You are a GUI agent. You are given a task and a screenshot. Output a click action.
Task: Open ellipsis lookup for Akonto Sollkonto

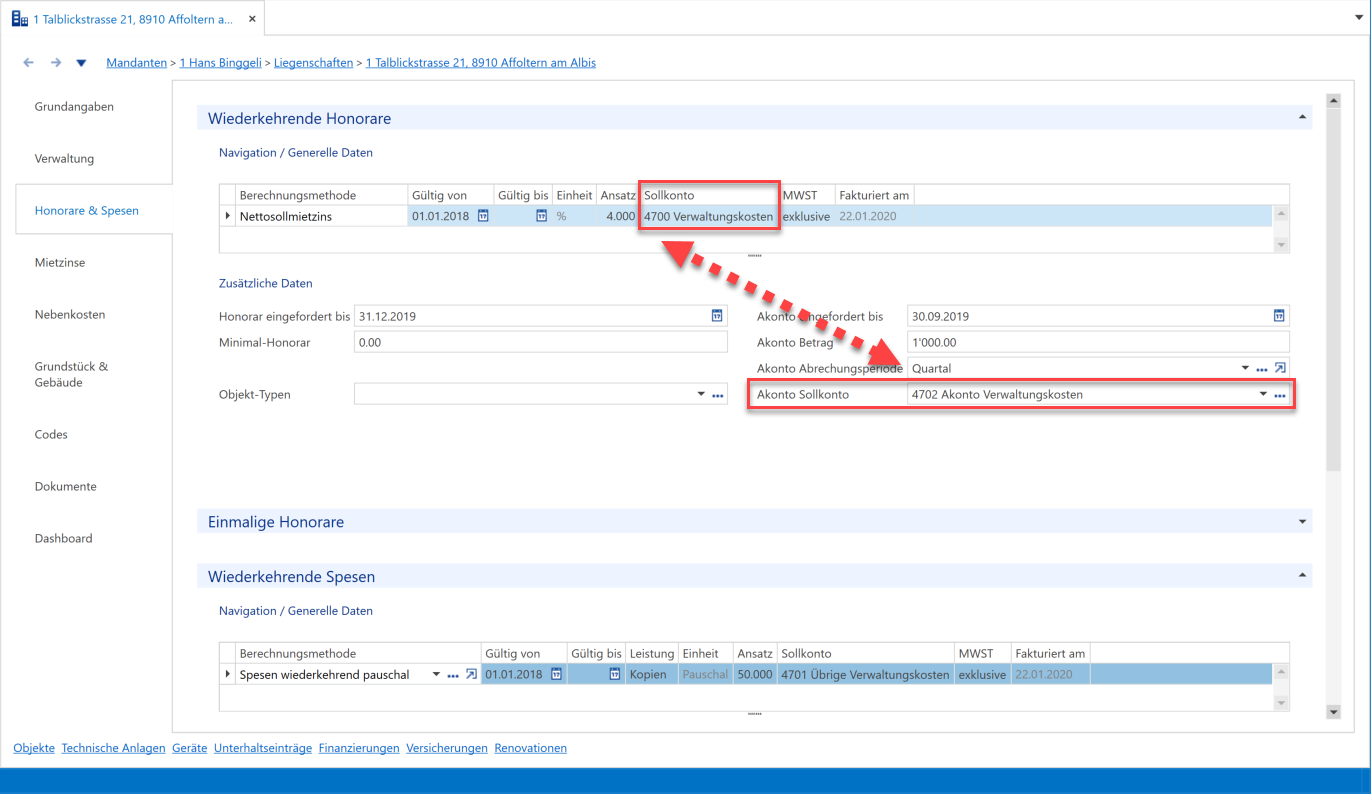pos(1279,395)
